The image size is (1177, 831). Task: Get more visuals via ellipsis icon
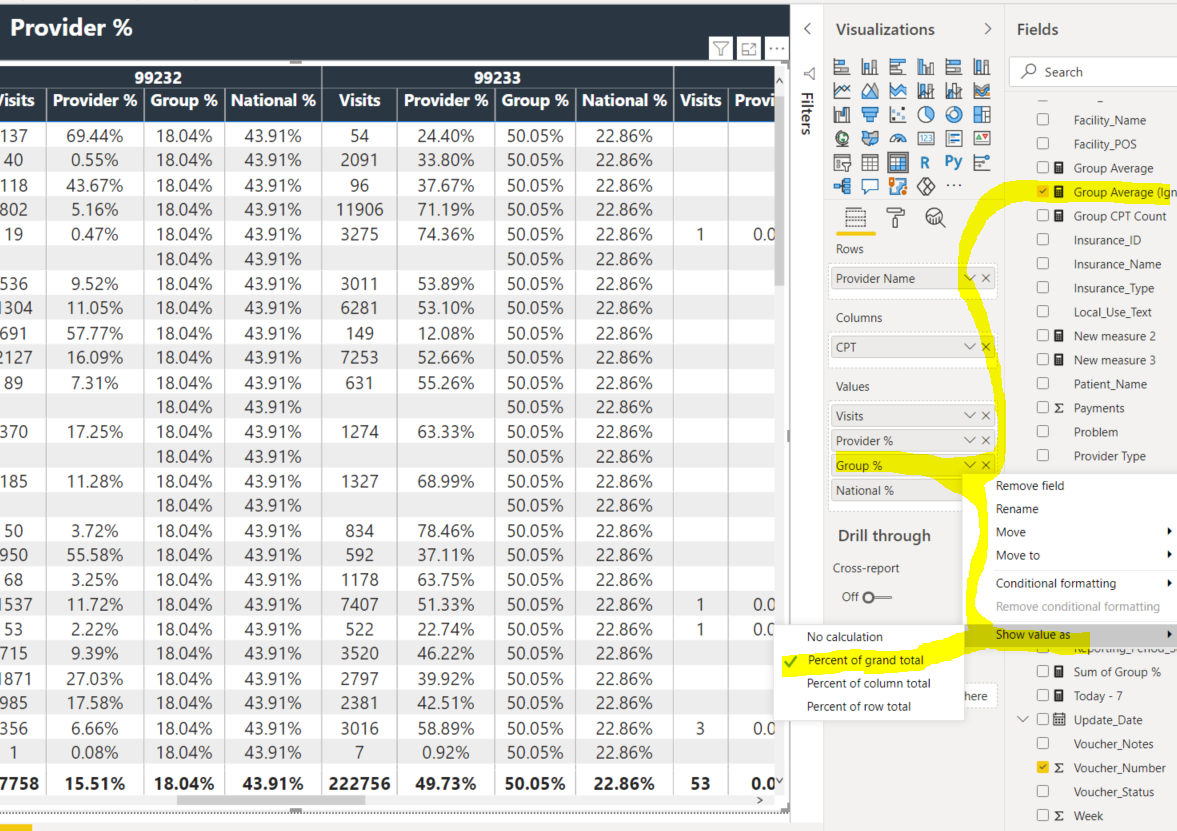coord(953,186)
